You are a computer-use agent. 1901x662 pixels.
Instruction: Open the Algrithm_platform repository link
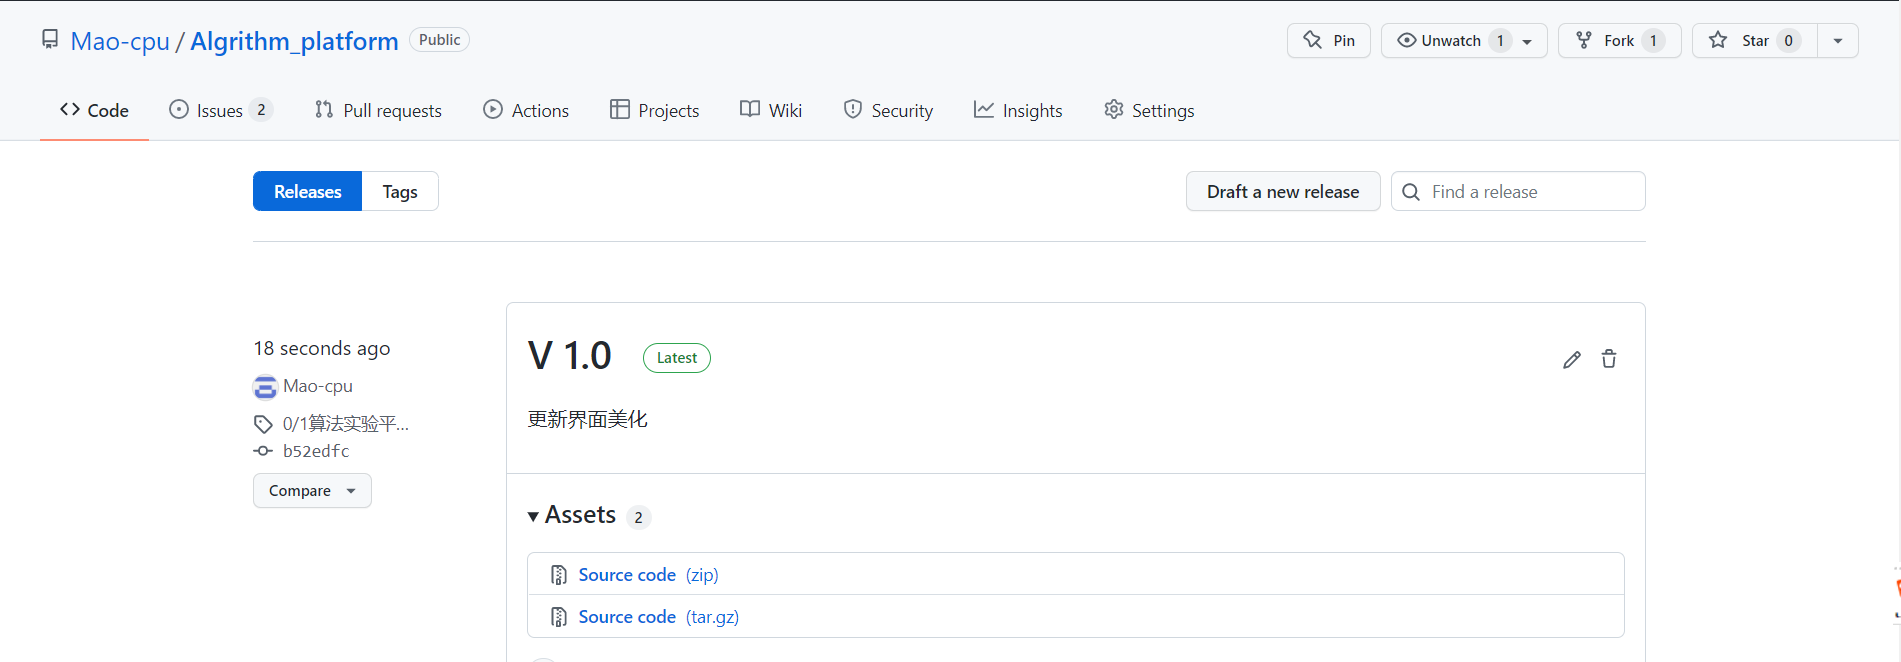[x=294, y=41]
